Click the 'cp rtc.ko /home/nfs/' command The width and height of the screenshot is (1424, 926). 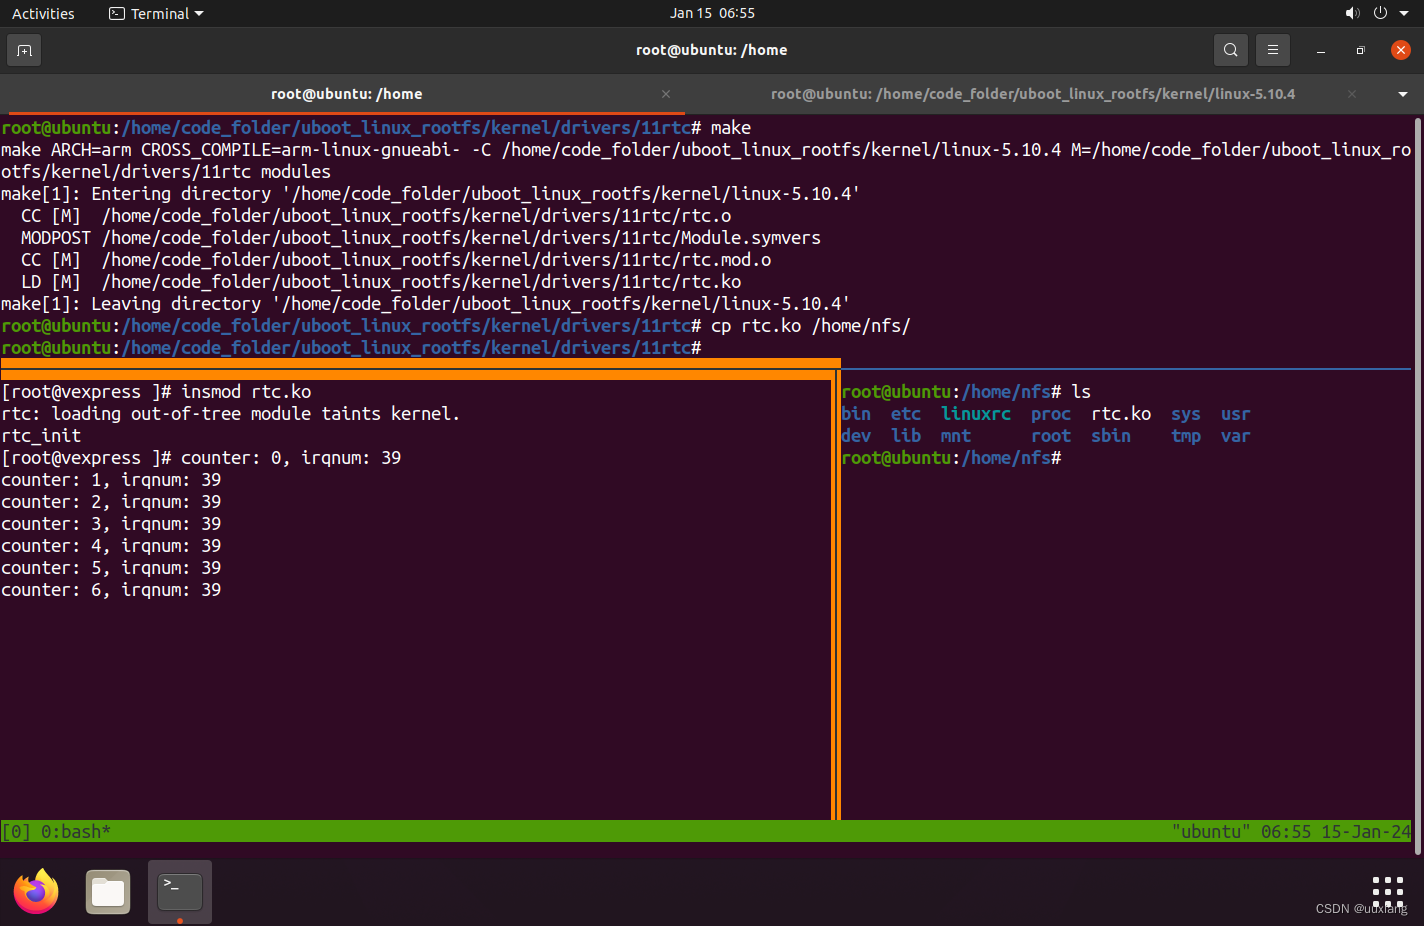tap(811, 326)
